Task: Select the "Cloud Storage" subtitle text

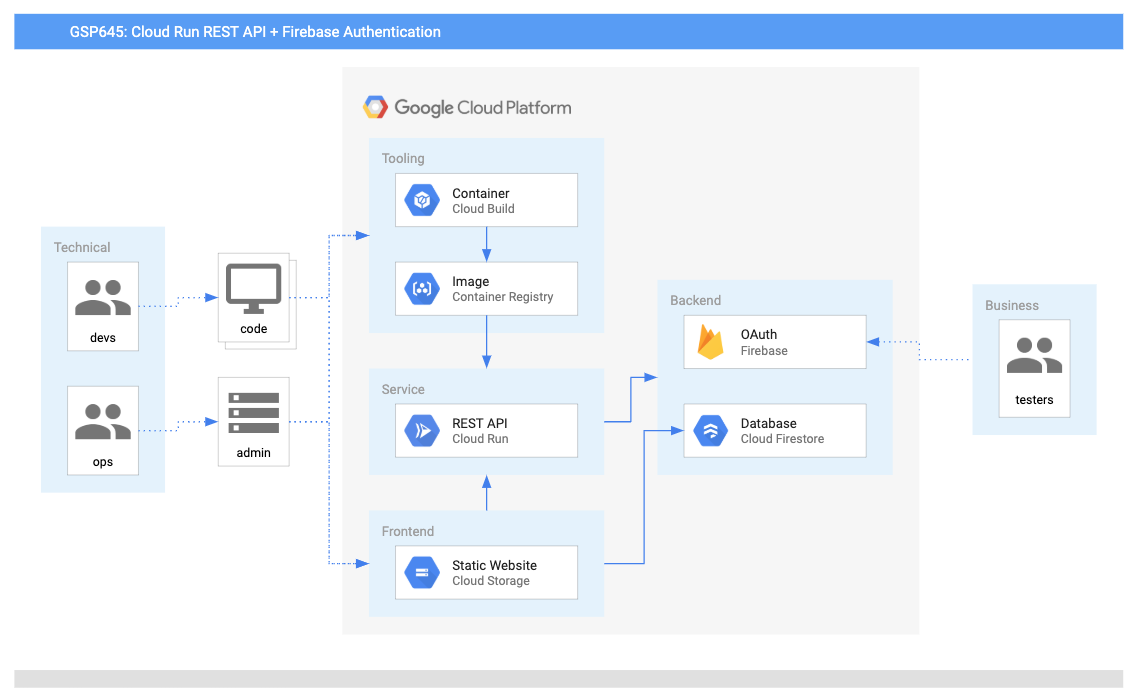Action: coord(491,581)
